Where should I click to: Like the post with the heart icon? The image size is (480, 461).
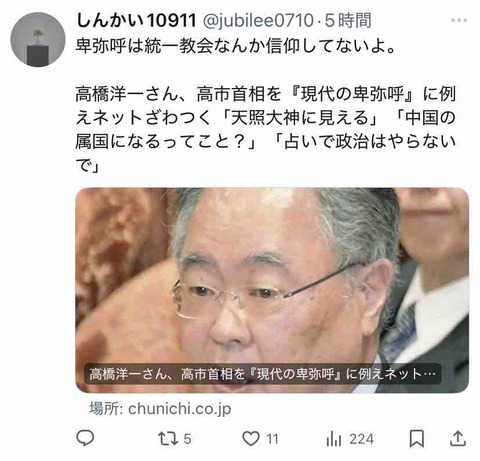click(x=251, y=438)
